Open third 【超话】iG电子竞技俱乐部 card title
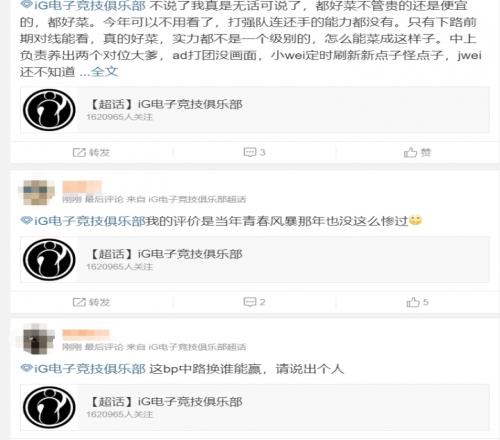The height and width of the screenshot is (440, 500). point(165,402)
